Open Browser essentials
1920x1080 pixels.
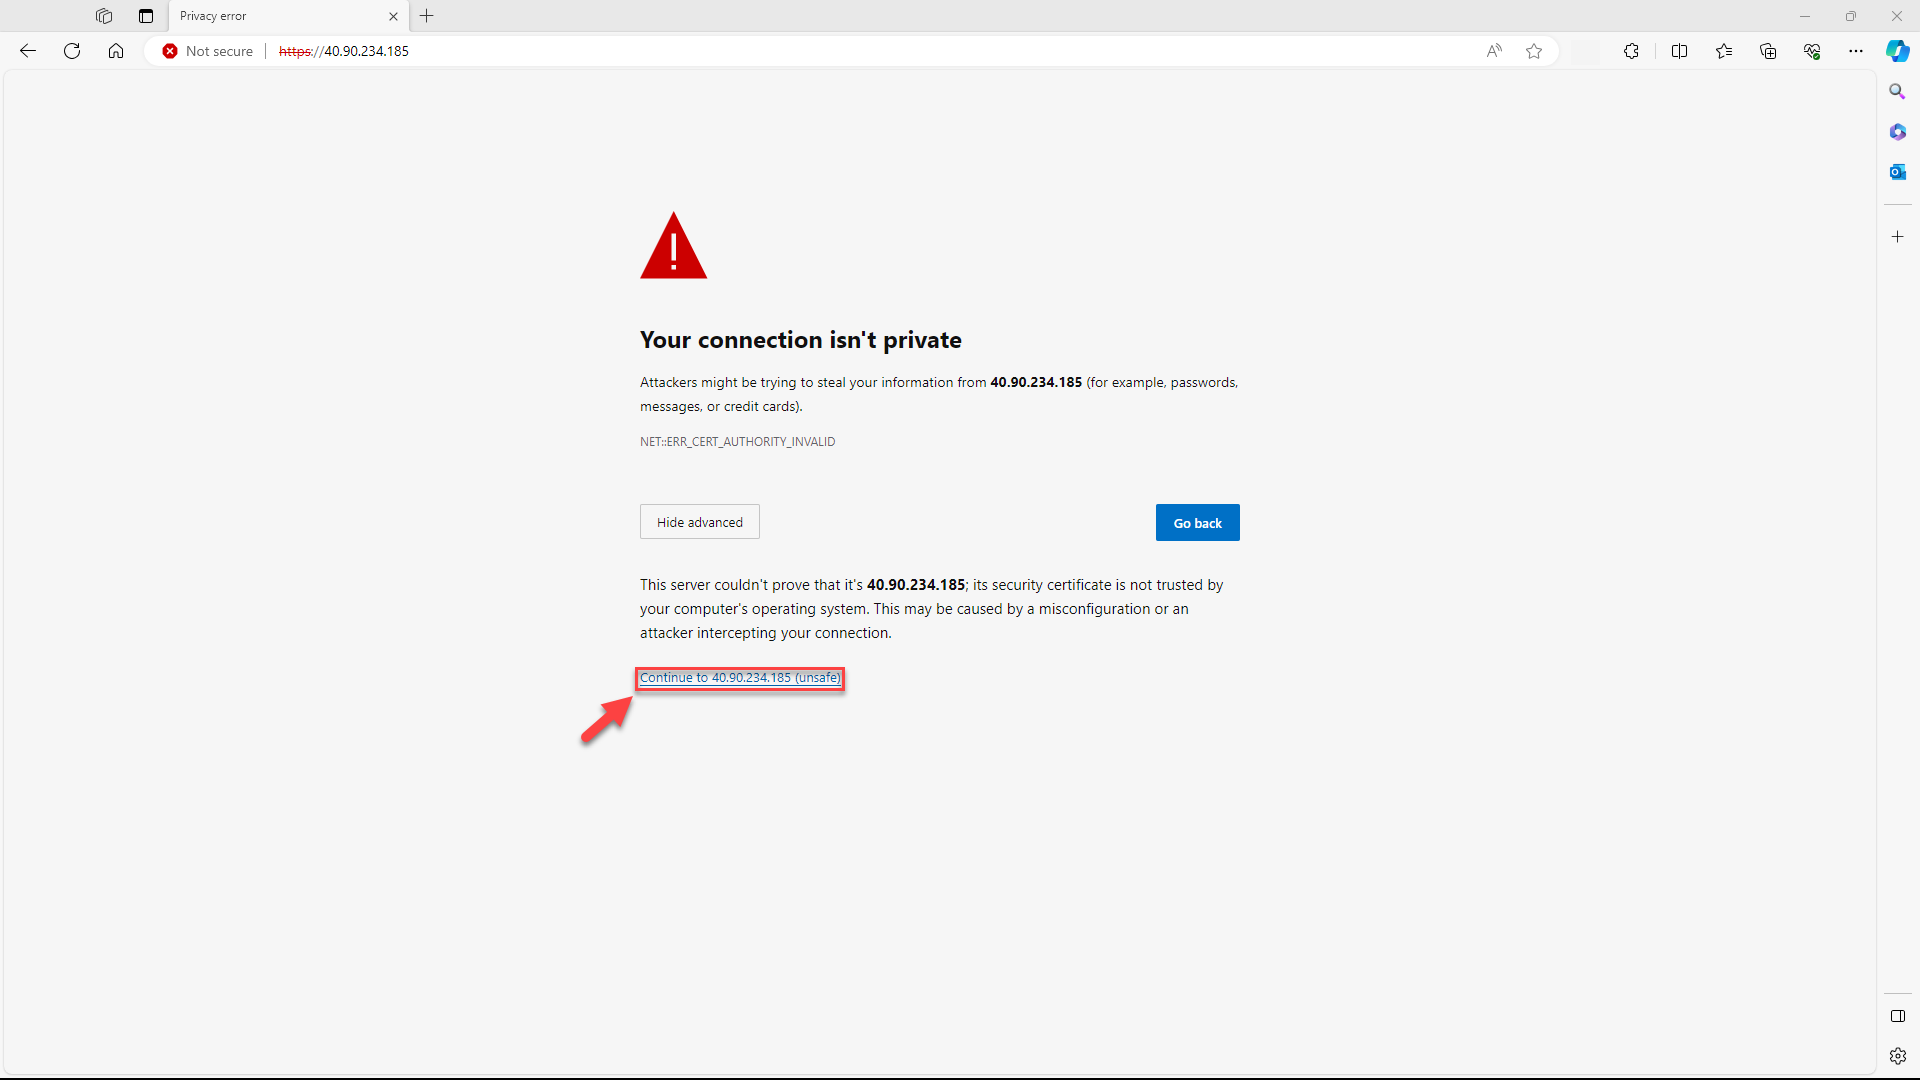point(1812,51)
